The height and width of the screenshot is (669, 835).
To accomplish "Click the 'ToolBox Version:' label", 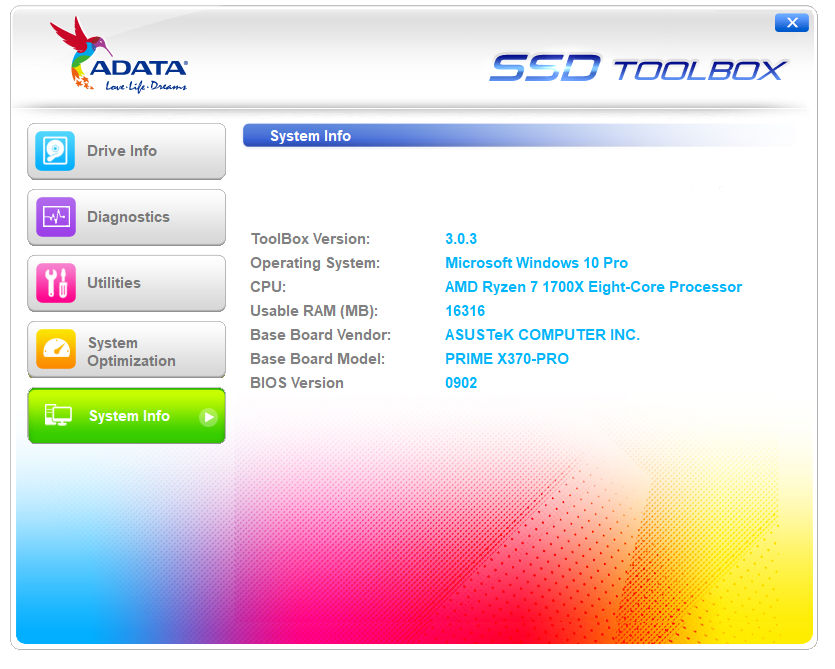I will tap(310, 239).
